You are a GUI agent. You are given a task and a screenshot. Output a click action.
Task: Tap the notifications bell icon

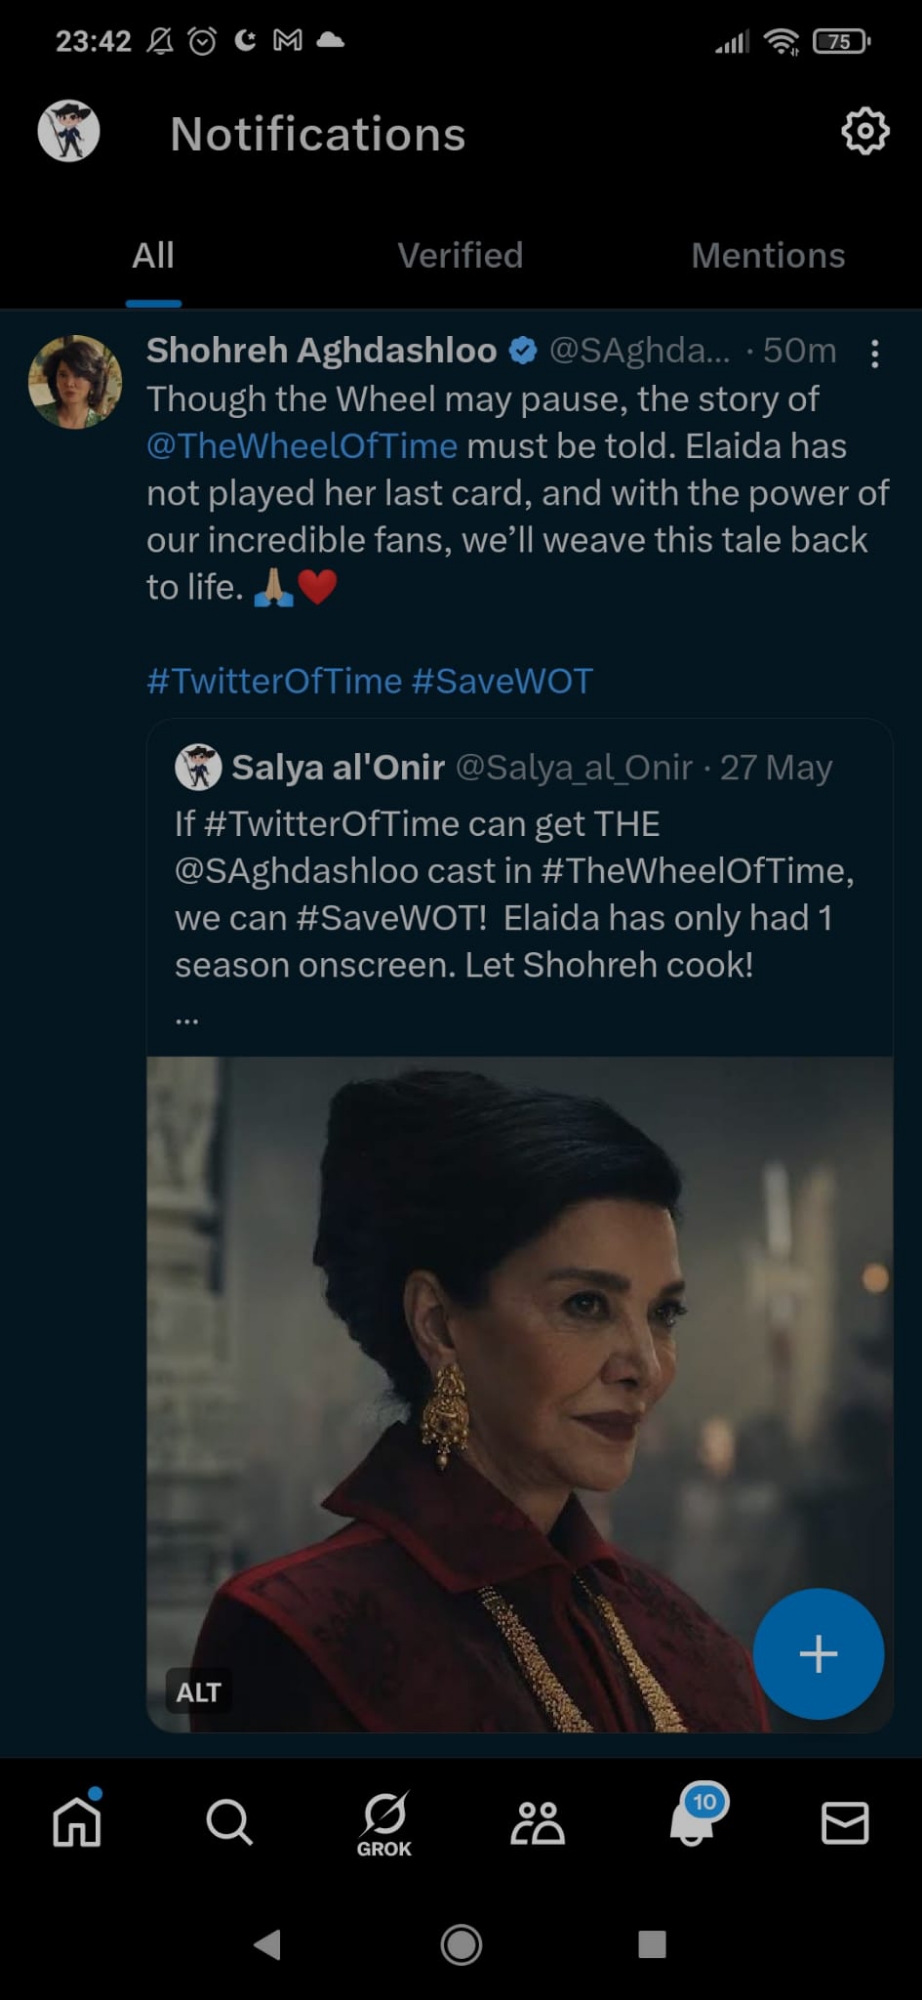tap(692, 1820)
